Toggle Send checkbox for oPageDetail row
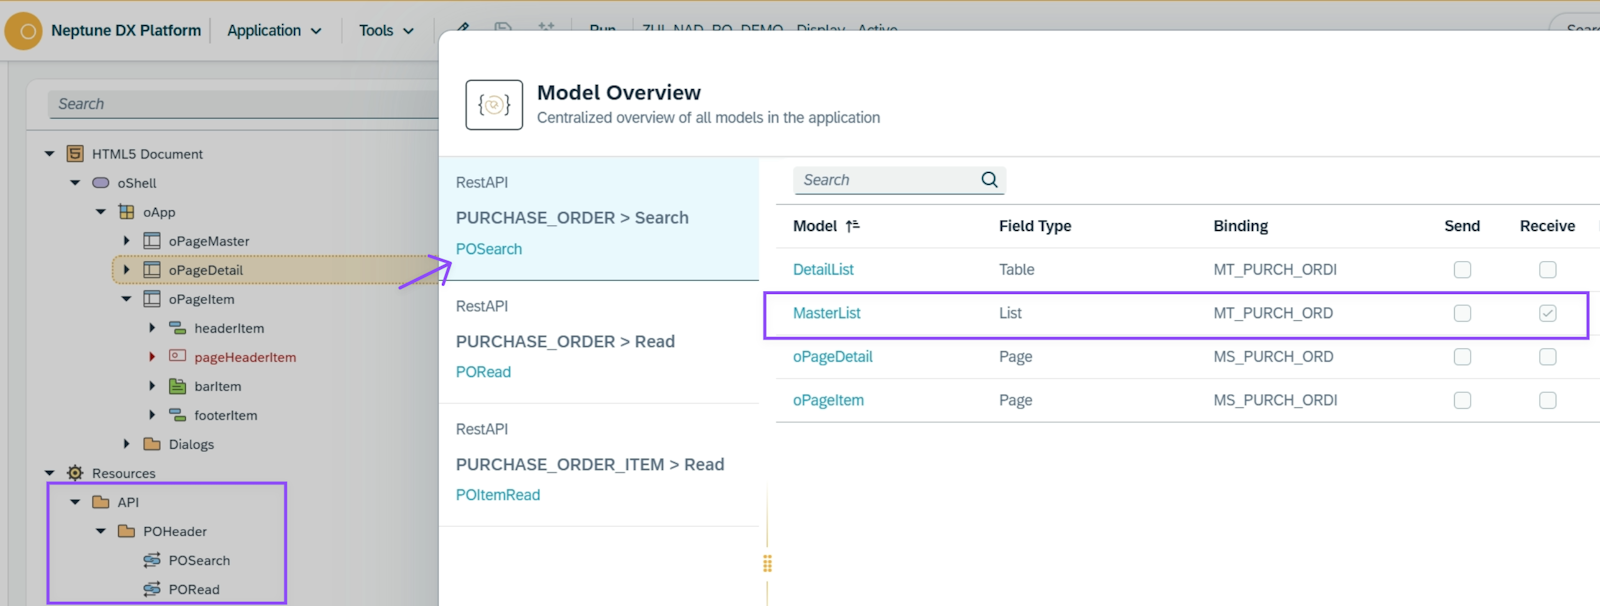 (1462, 357)
